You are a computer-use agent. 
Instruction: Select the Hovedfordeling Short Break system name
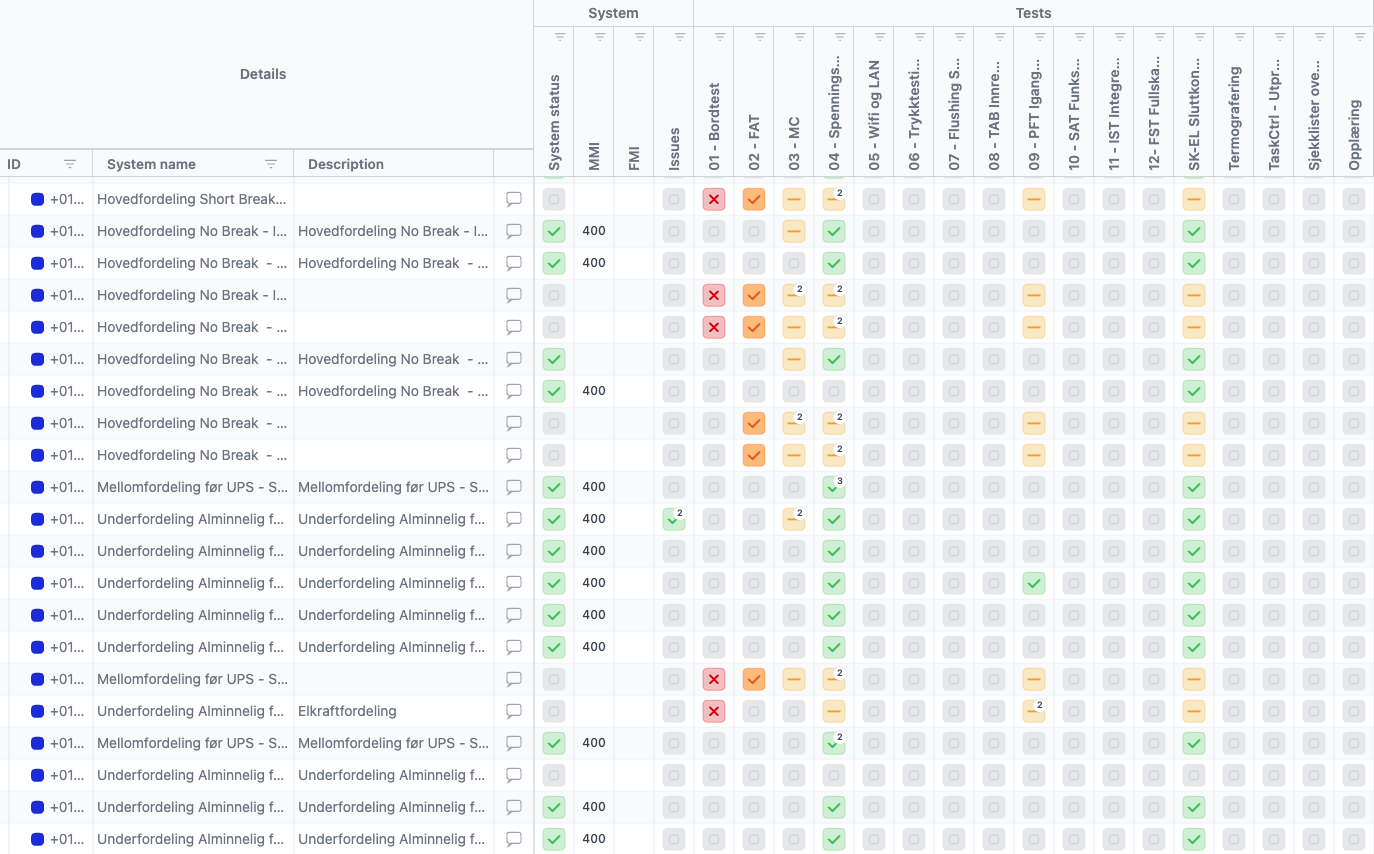click(x=193, y=199)
